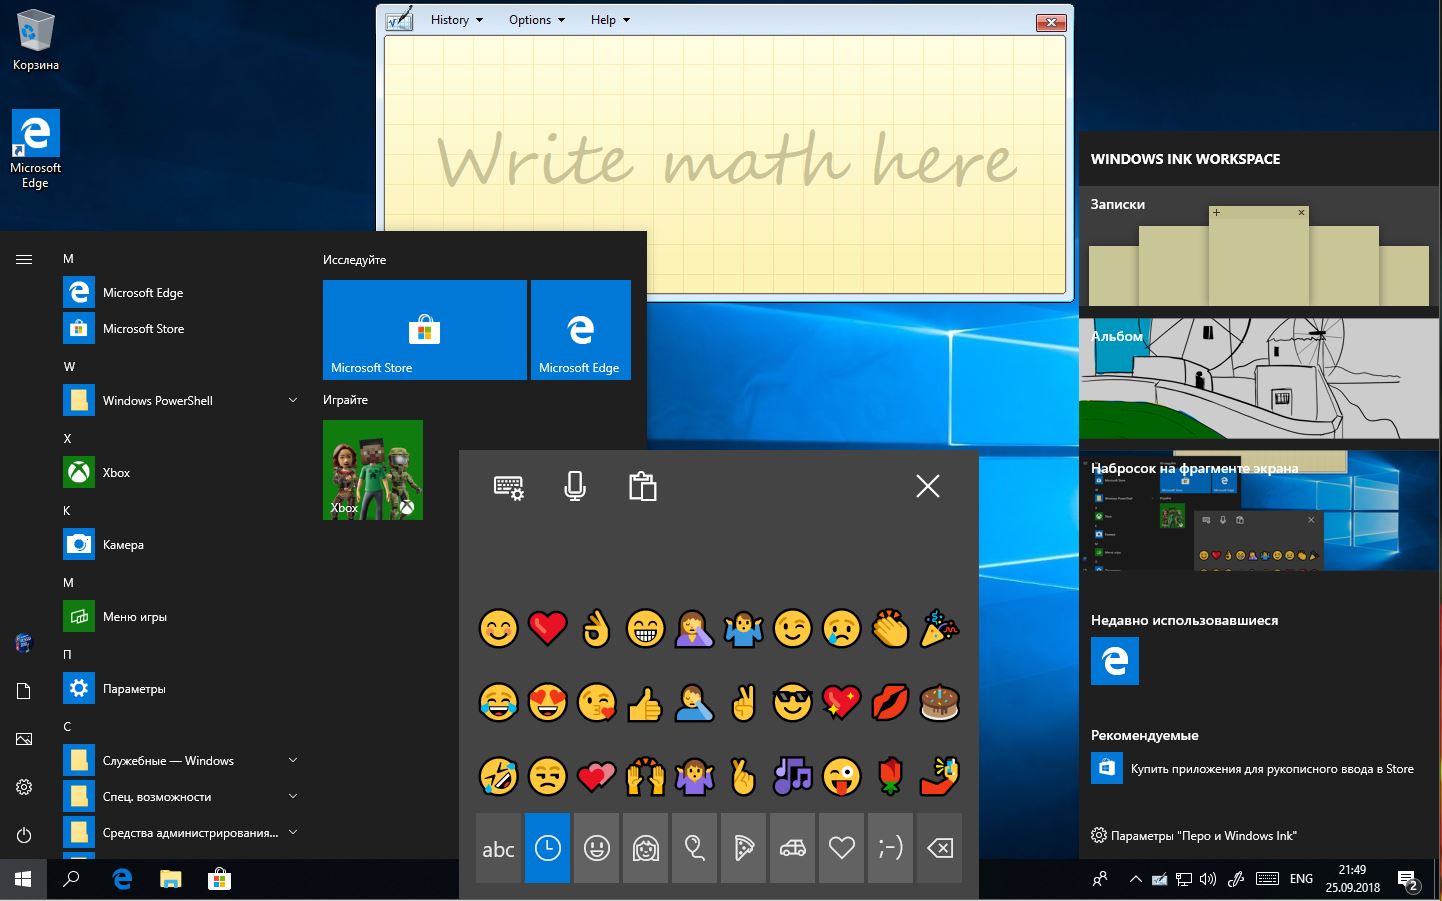
Task: Insert the rose flower emoji
Action: [x=890, y=776]
